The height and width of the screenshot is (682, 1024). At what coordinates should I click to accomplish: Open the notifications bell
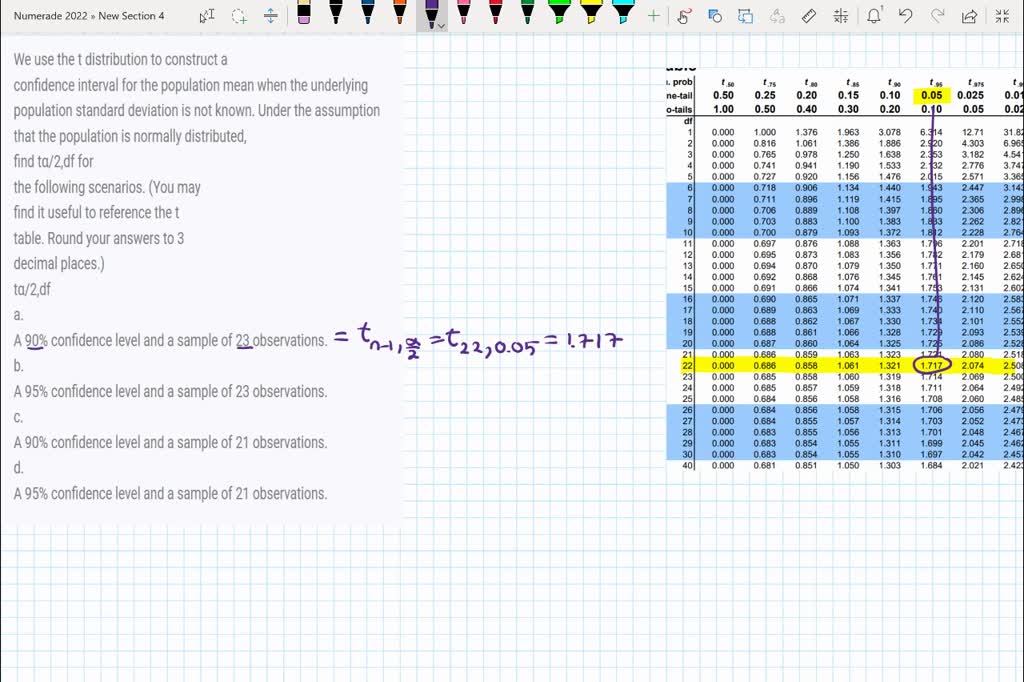pos(874,16)
